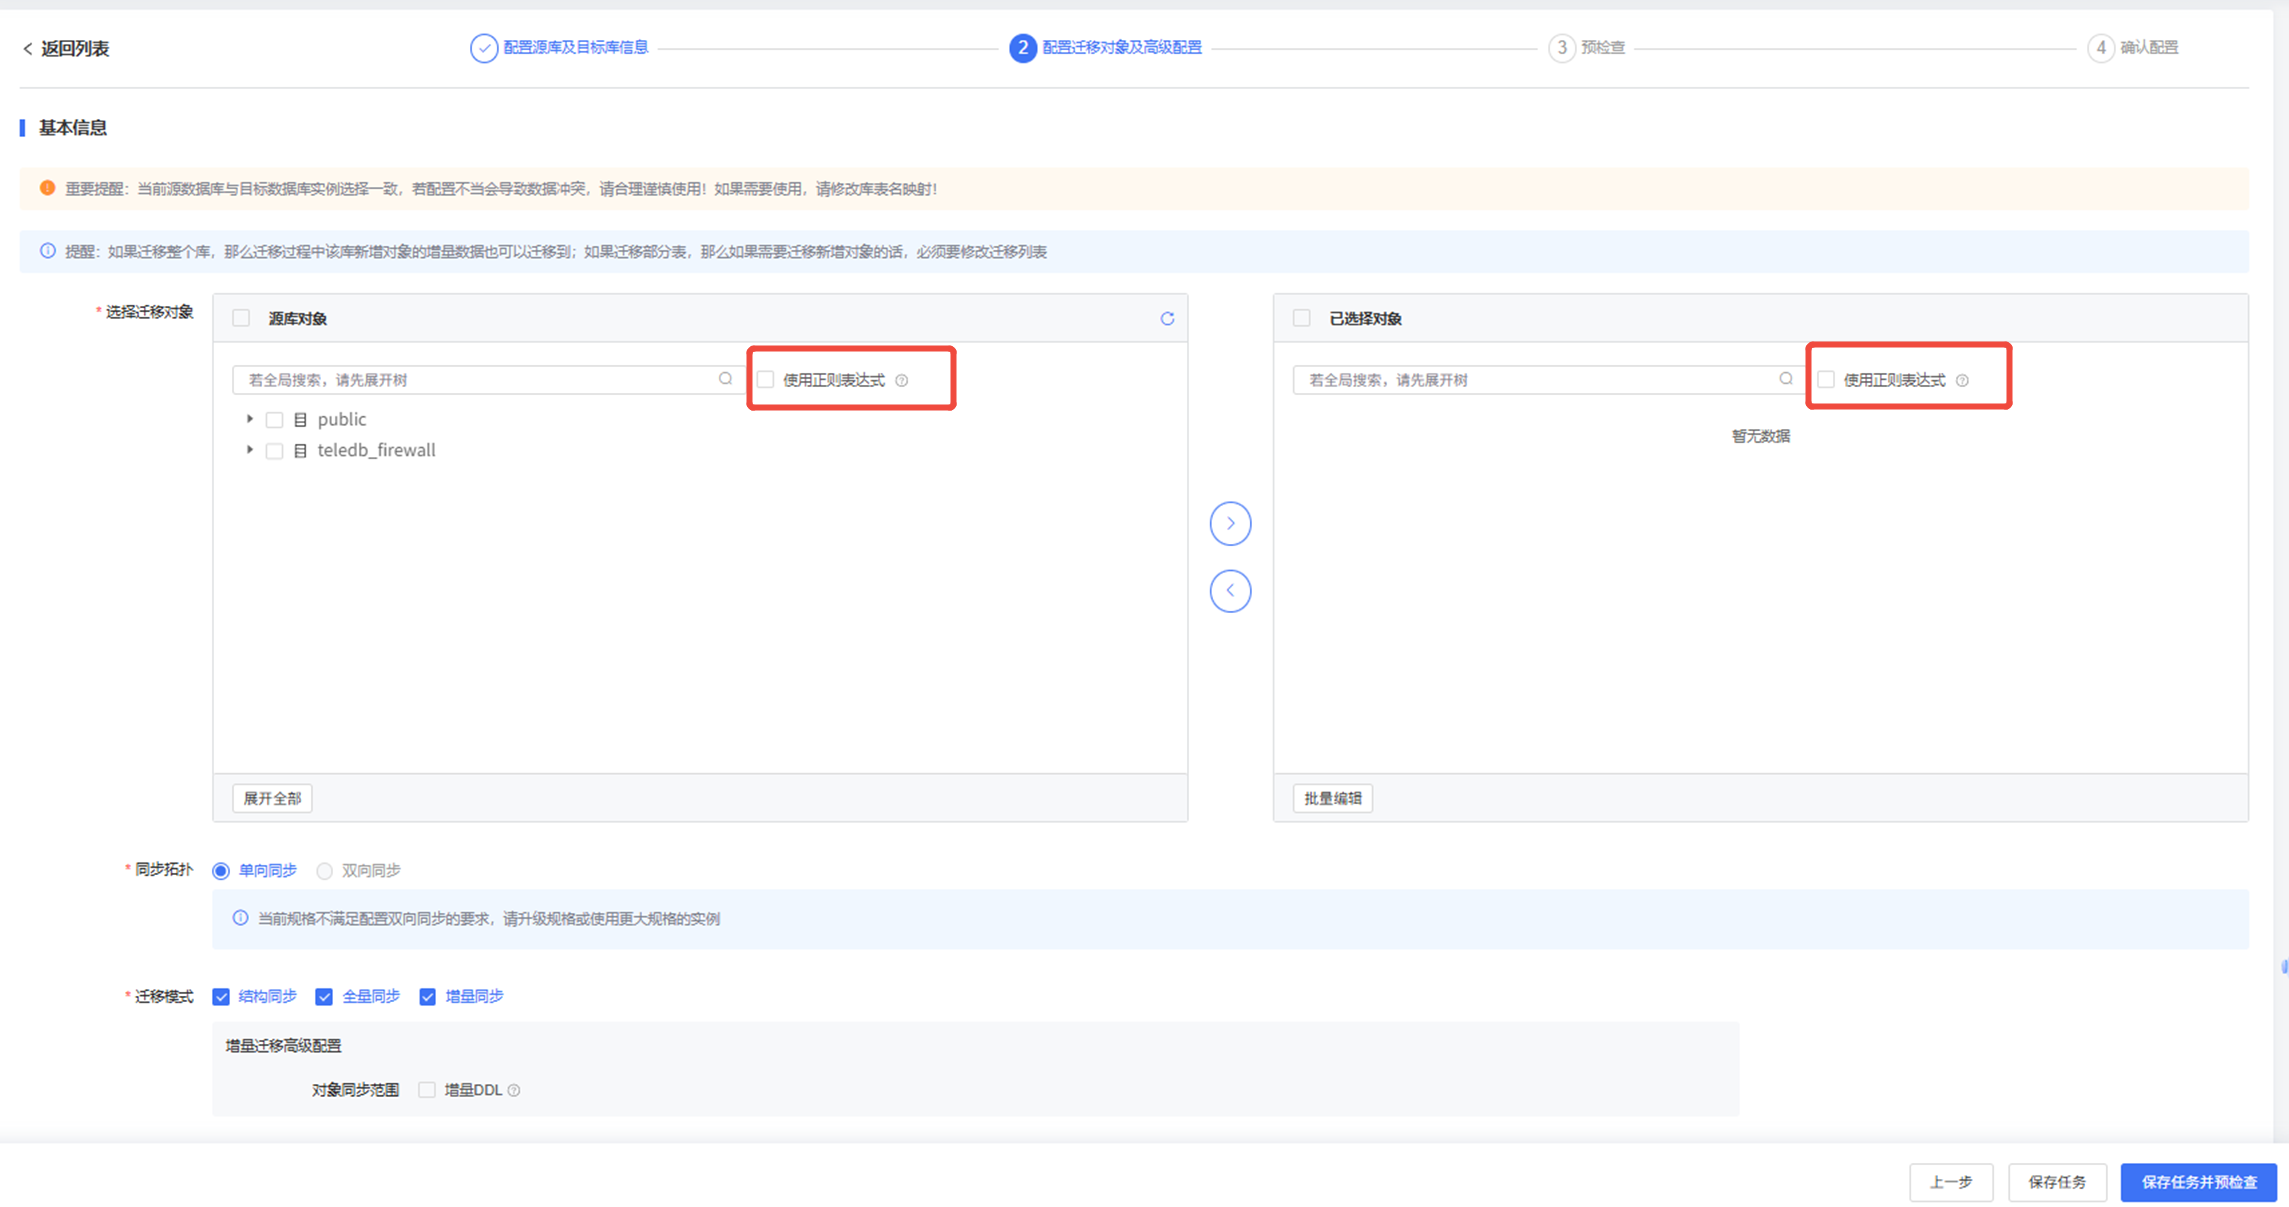Check the public schema checkbox

(274, 420)
